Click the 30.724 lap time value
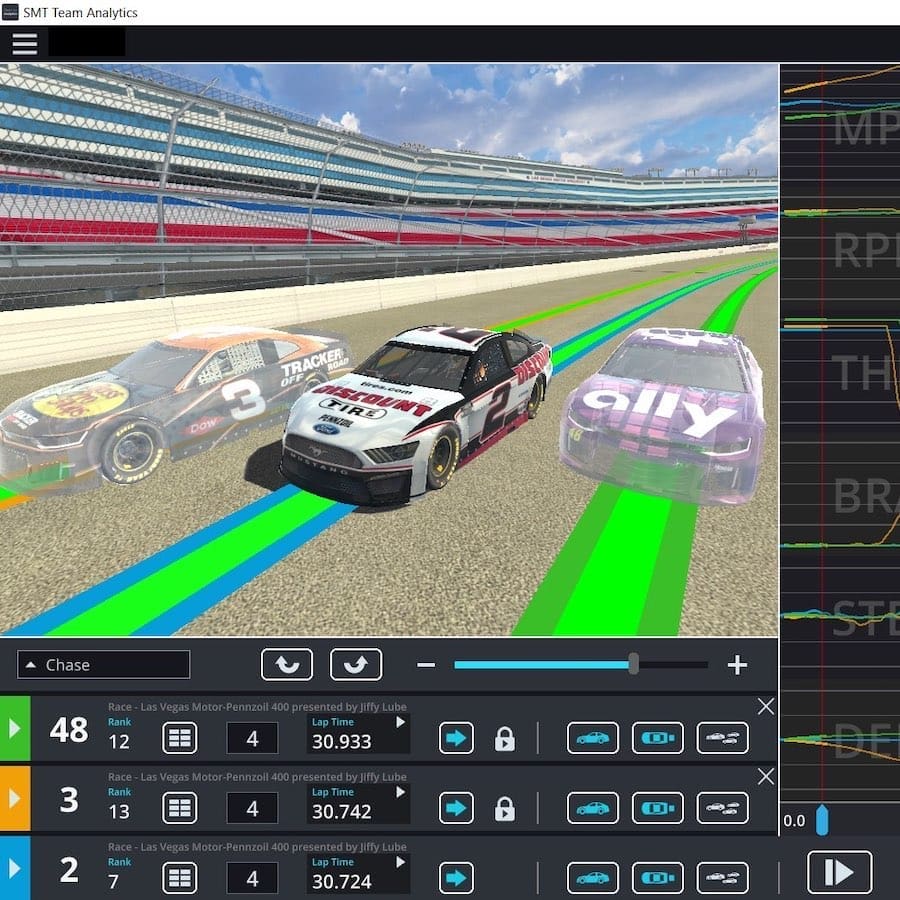 point(342,882)
